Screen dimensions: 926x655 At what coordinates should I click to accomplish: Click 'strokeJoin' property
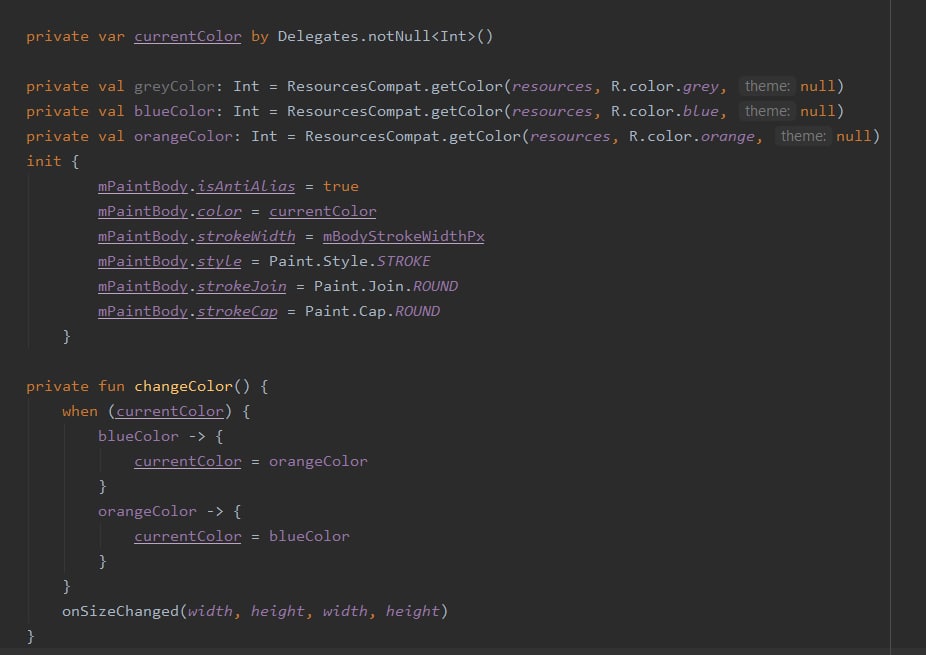pyautogui.click(x=242, y=286)
